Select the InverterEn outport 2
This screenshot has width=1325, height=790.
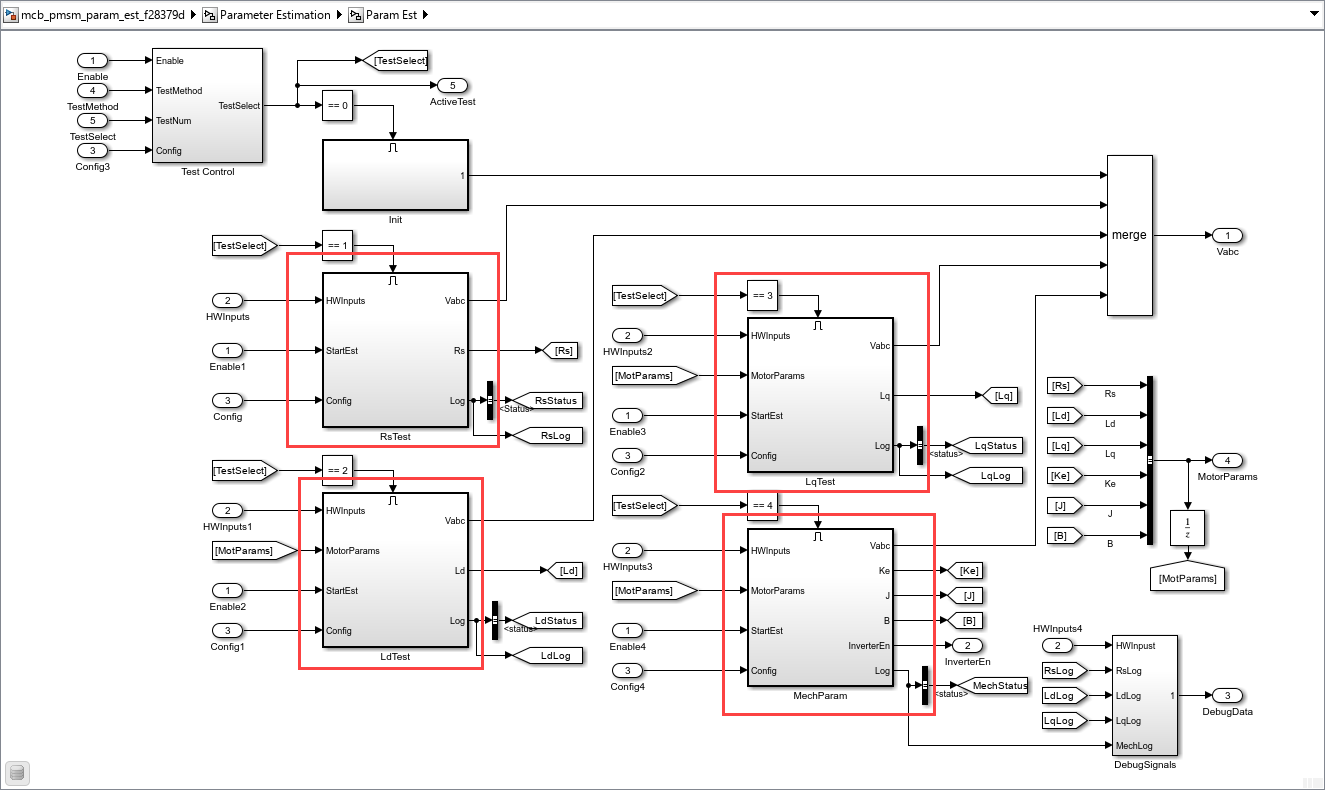968,645
